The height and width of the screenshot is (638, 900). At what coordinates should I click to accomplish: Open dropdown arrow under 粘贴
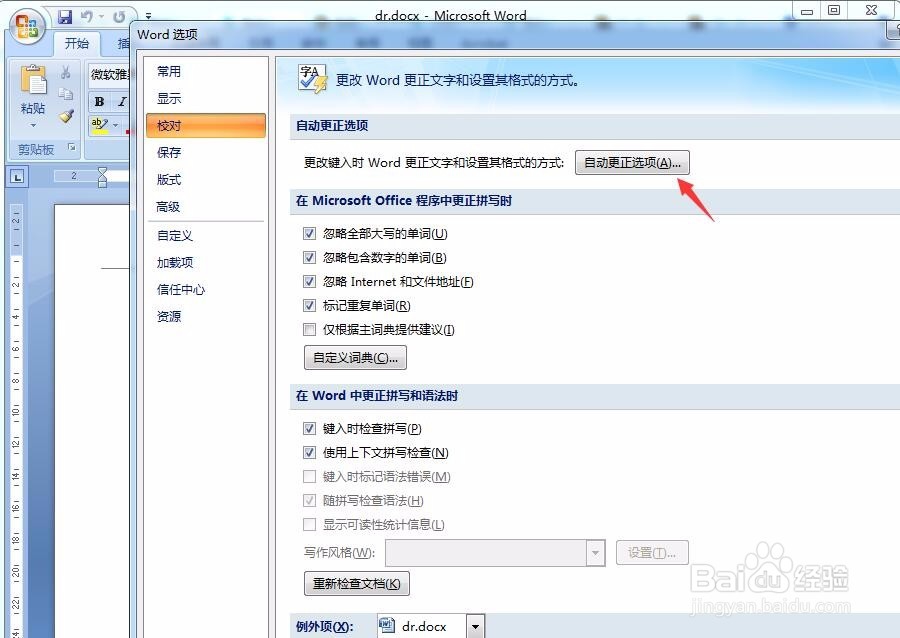(x=33, y=125)
